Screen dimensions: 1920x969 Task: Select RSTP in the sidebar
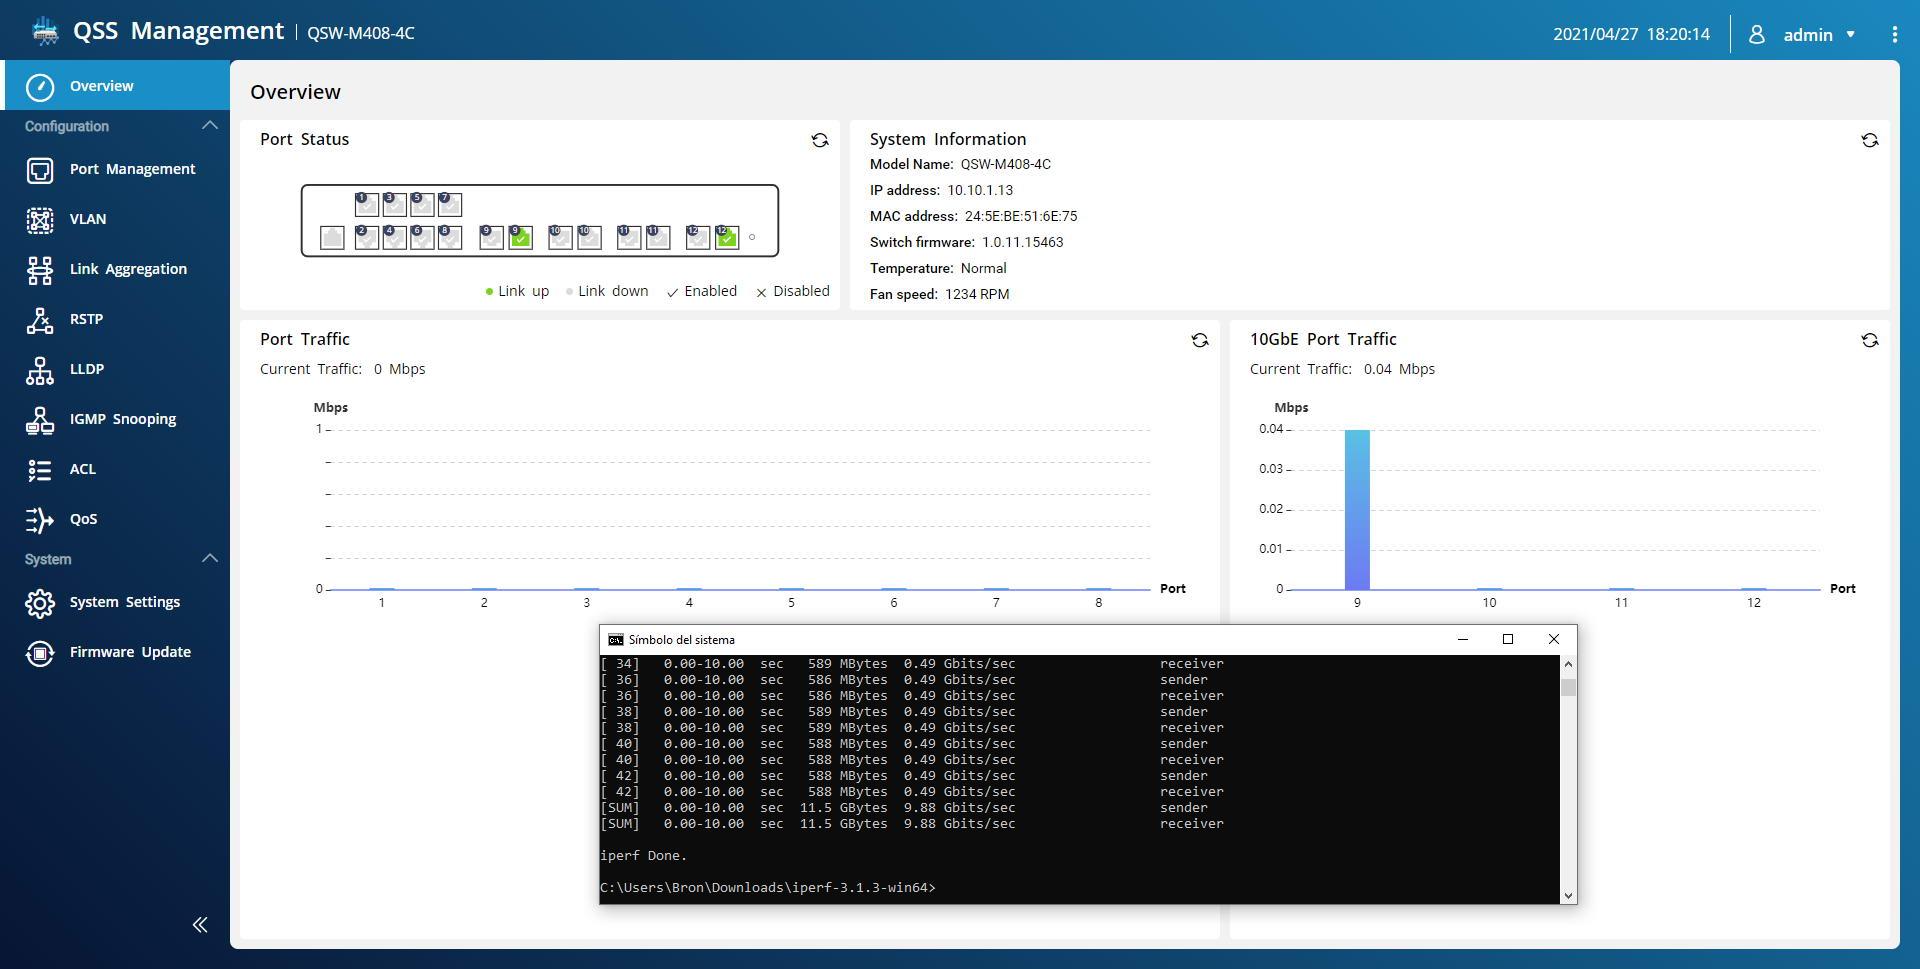point(115,319)
